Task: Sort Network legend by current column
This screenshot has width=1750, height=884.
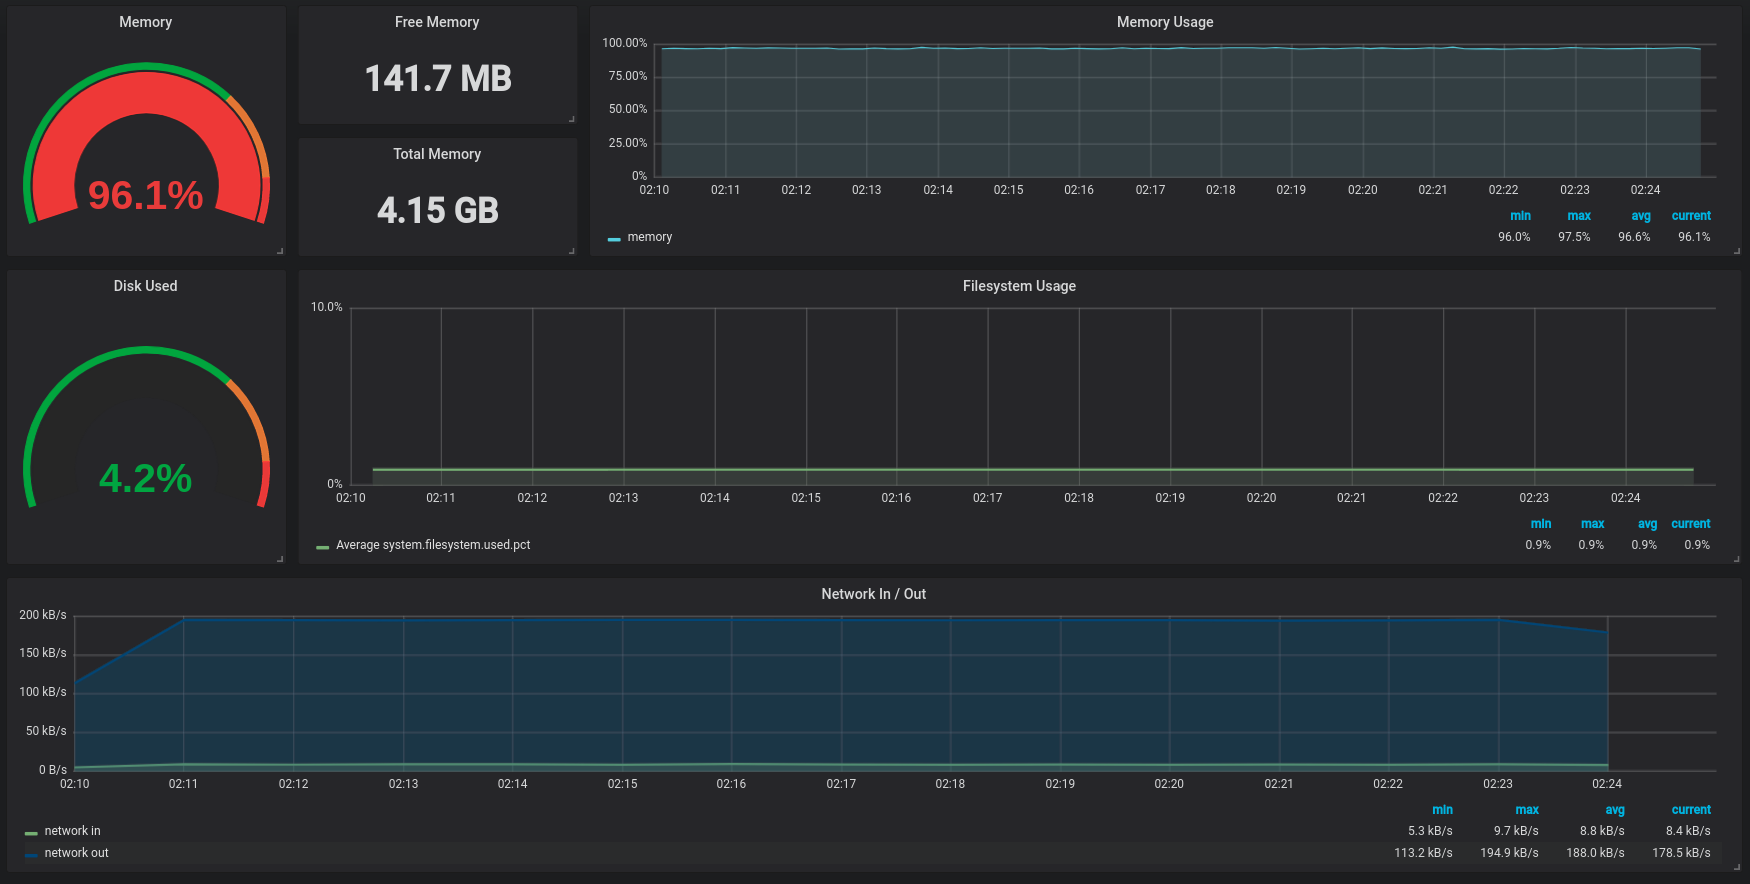Action: [1691, 810]
